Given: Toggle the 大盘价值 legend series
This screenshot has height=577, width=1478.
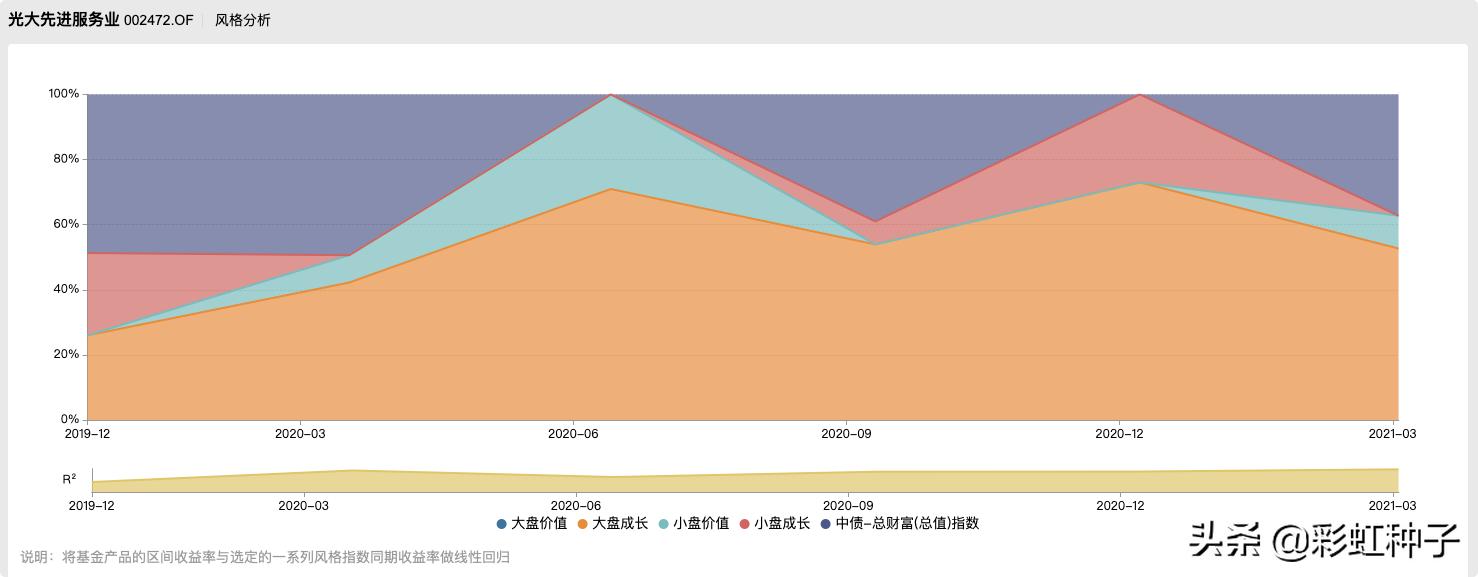Looking at the screenshot, I should coord(532,523).
